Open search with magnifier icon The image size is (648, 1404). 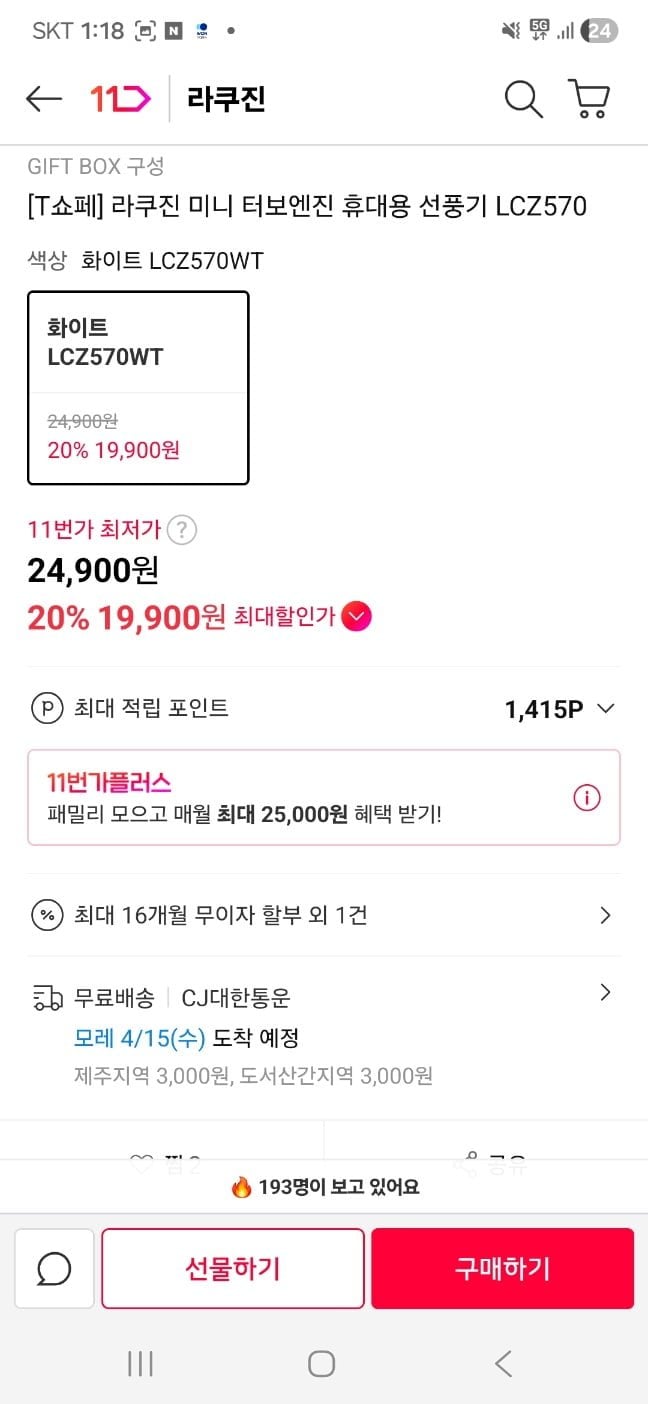[x=522, y=98]
